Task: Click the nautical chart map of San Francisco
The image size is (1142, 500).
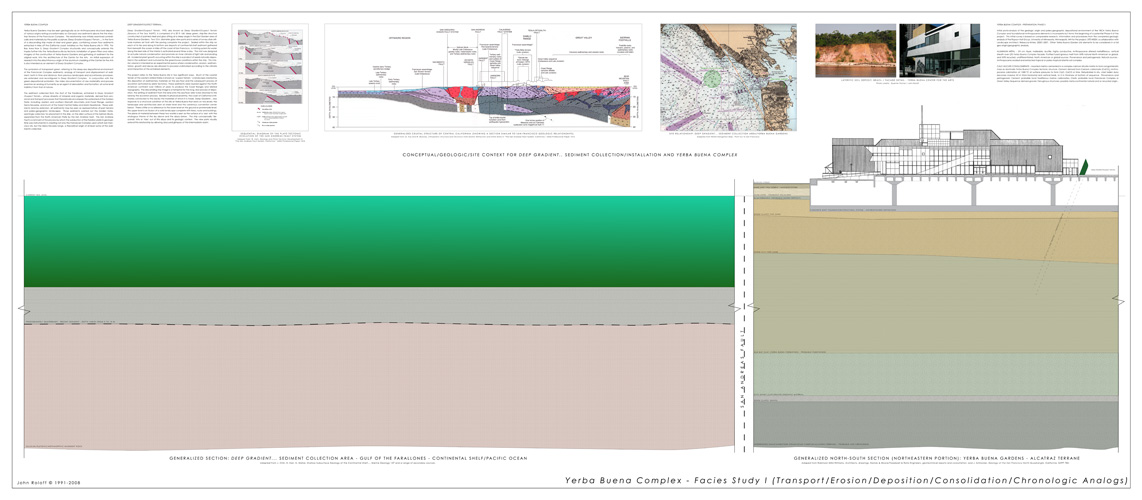Action: [728, 77]
